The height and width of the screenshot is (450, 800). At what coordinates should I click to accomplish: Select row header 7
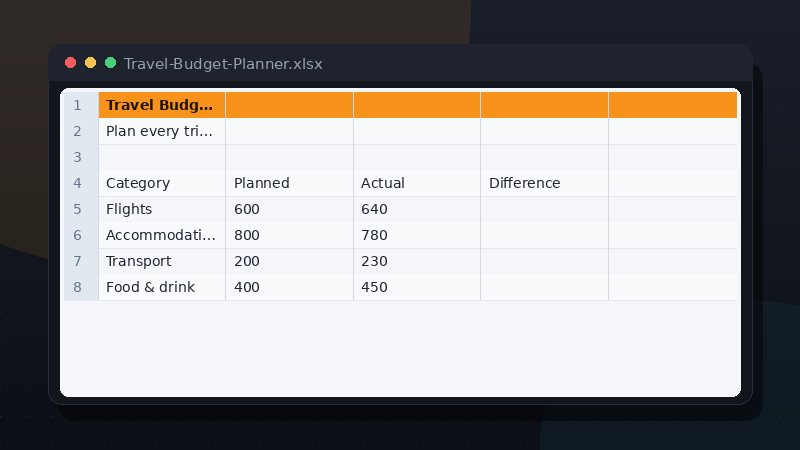pos(79,261)
